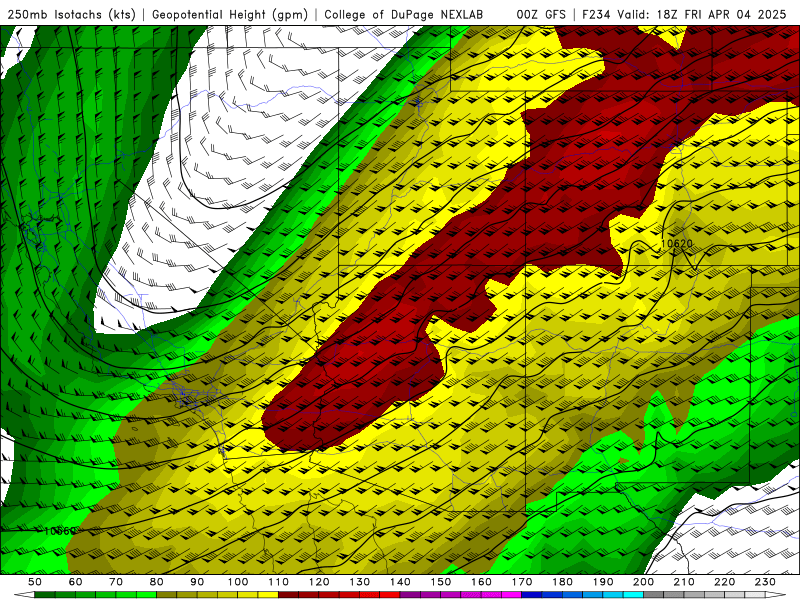Click the '100' value on the color scale
Viewport: 800px width, 600px height.
(238, 582)
